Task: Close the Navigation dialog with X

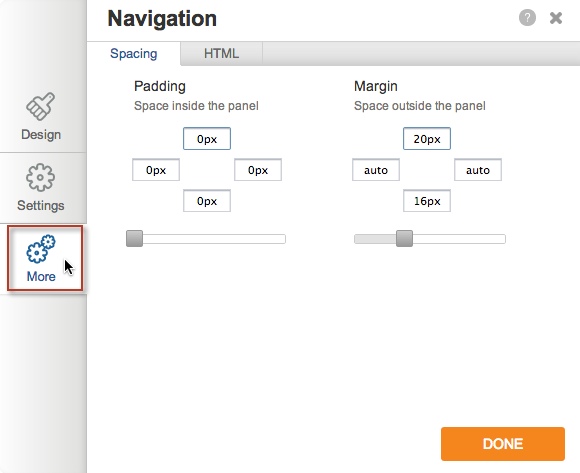Action: pyautogui.click(x=556, y=18)
